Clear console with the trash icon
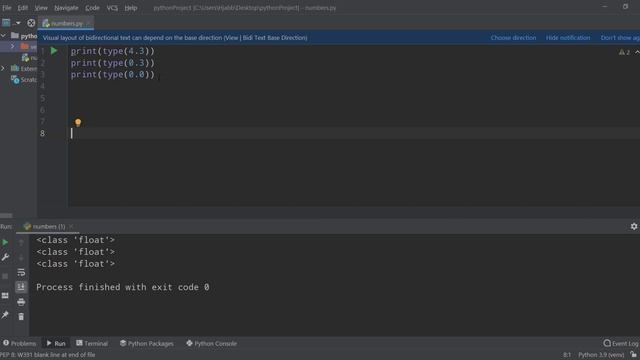This screenshot has width=640, height=360. click(x=21, y=317)
